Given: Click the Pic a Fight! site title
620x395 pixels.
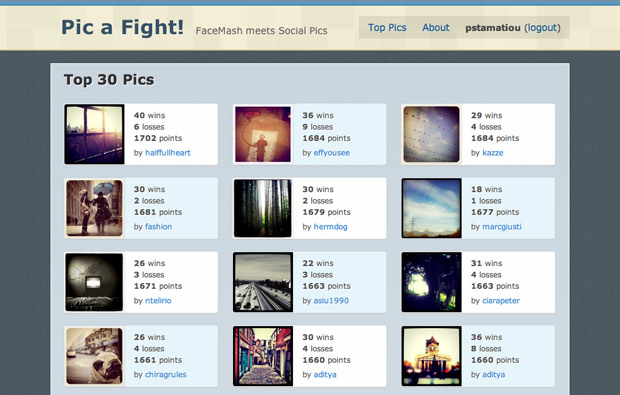Looking at the screenshot, I should click(x=123, y=28).
